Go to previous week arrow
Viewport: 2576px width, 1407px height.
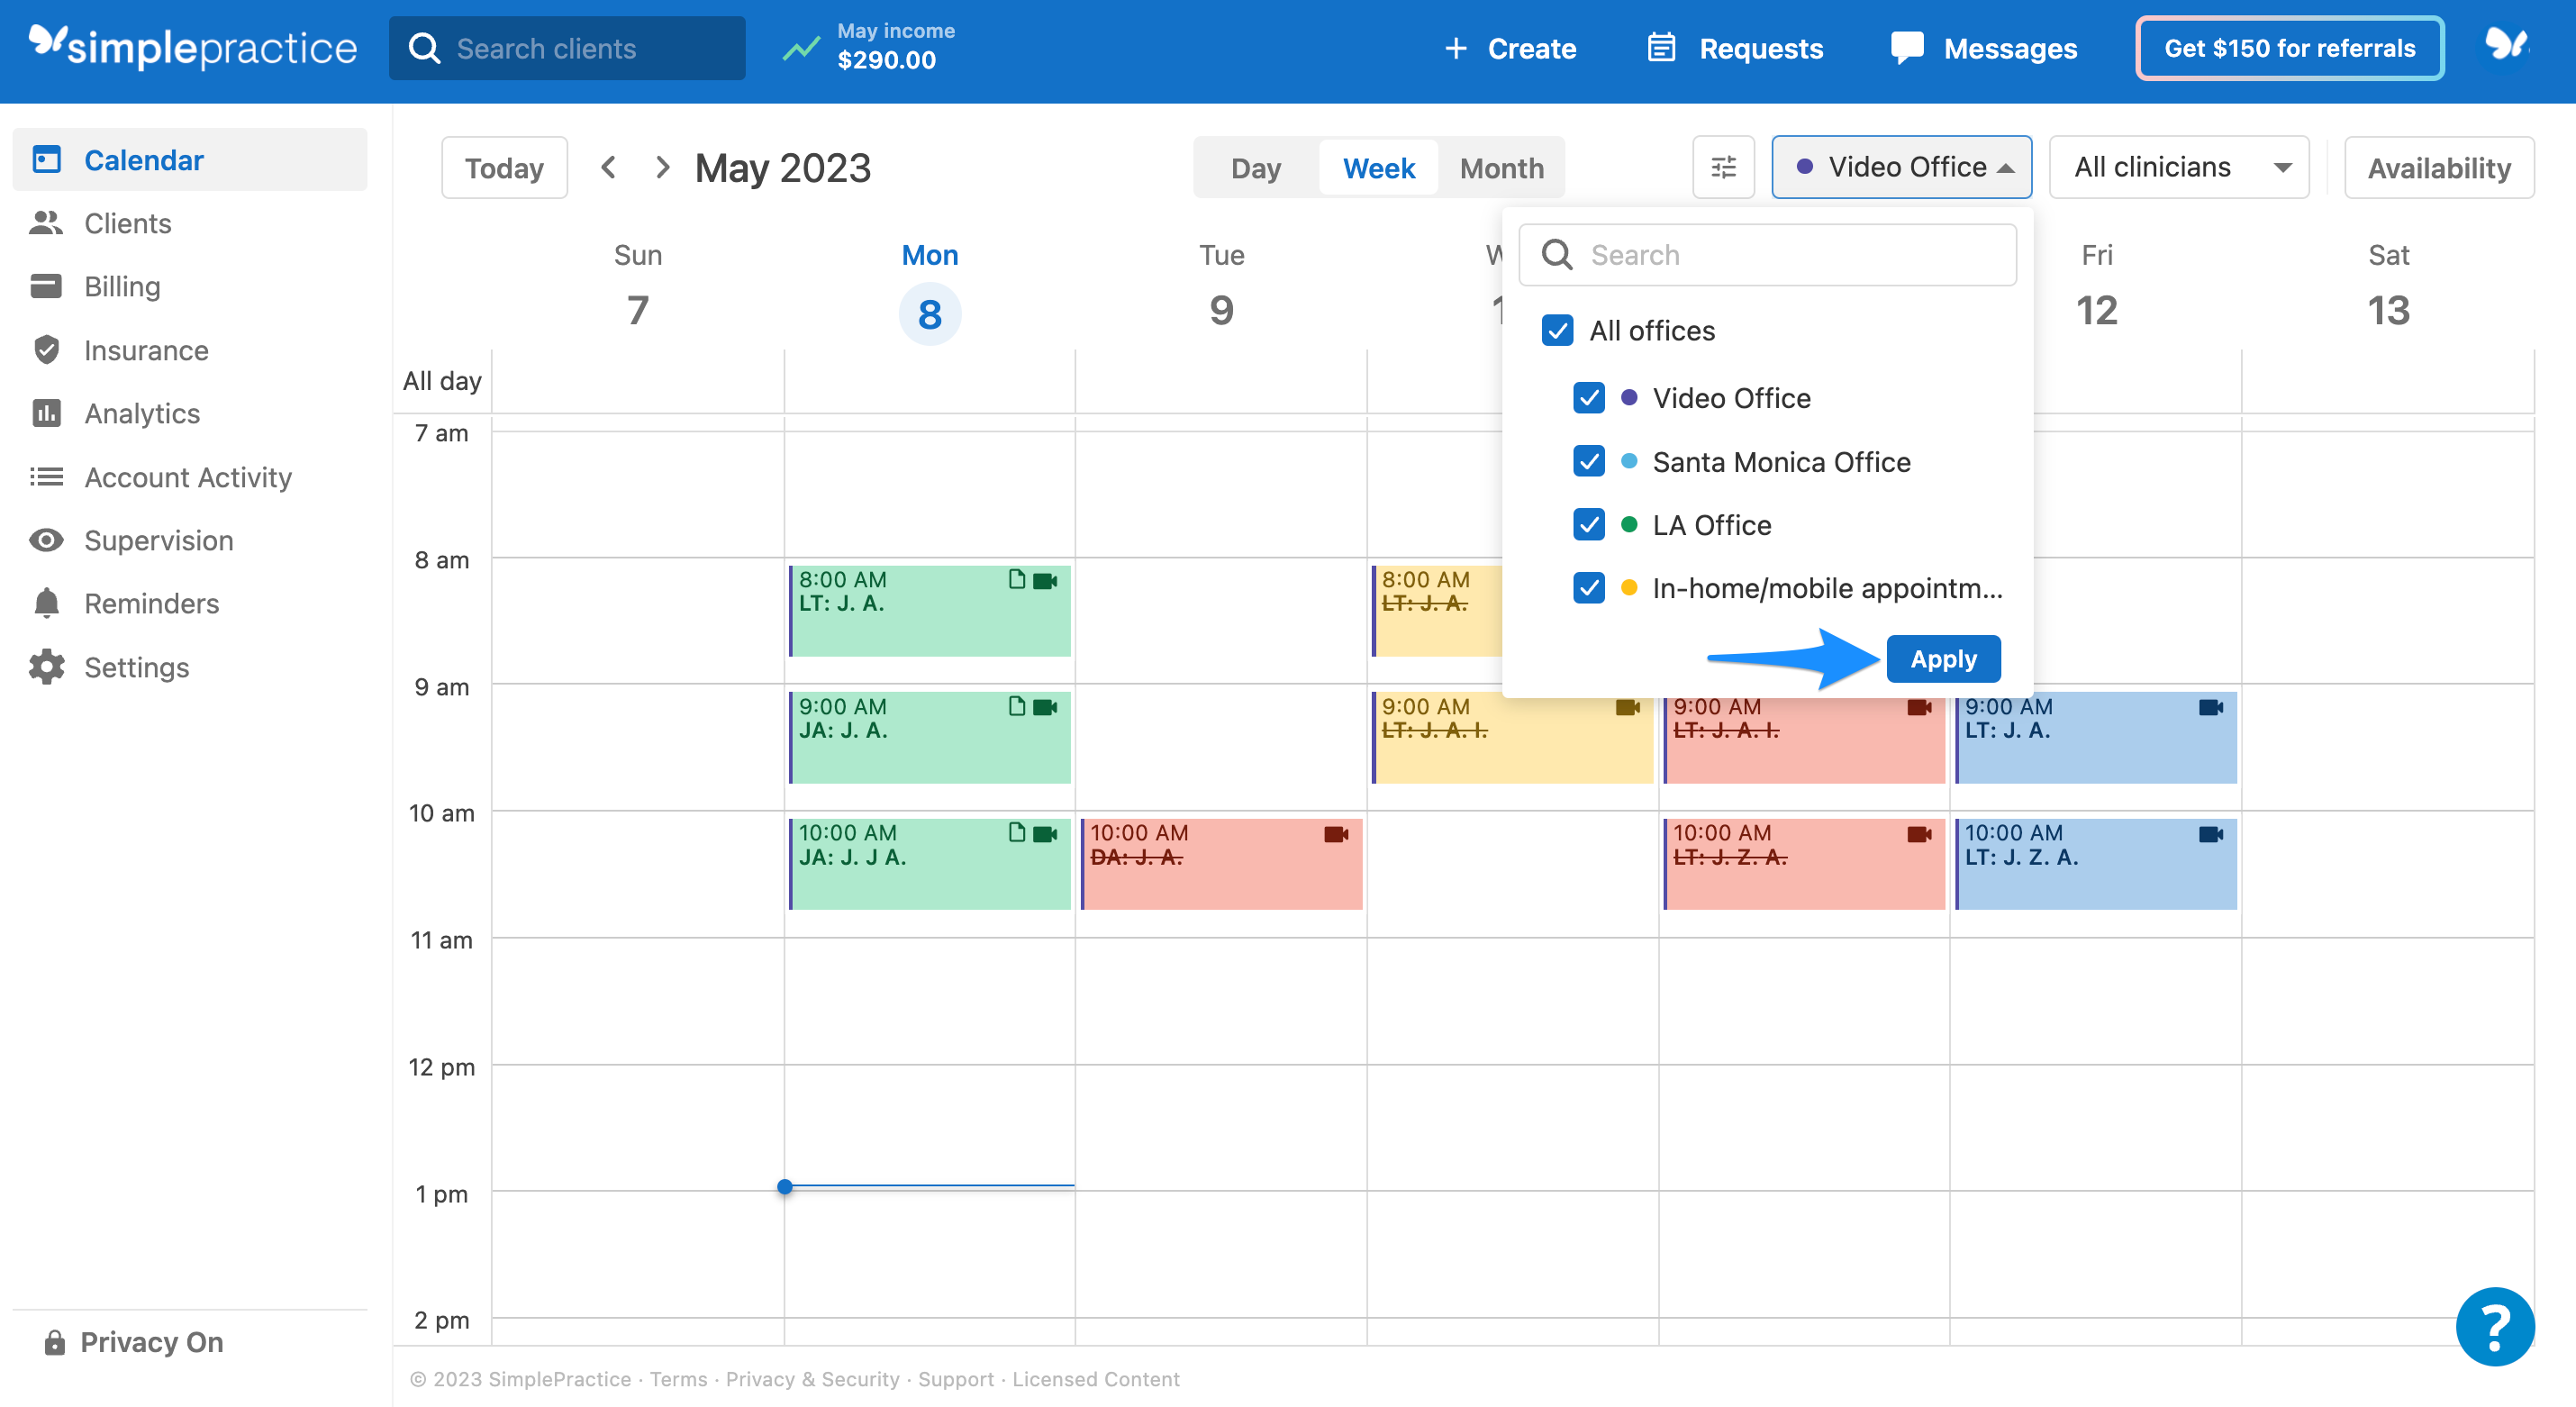pos(608,167)
